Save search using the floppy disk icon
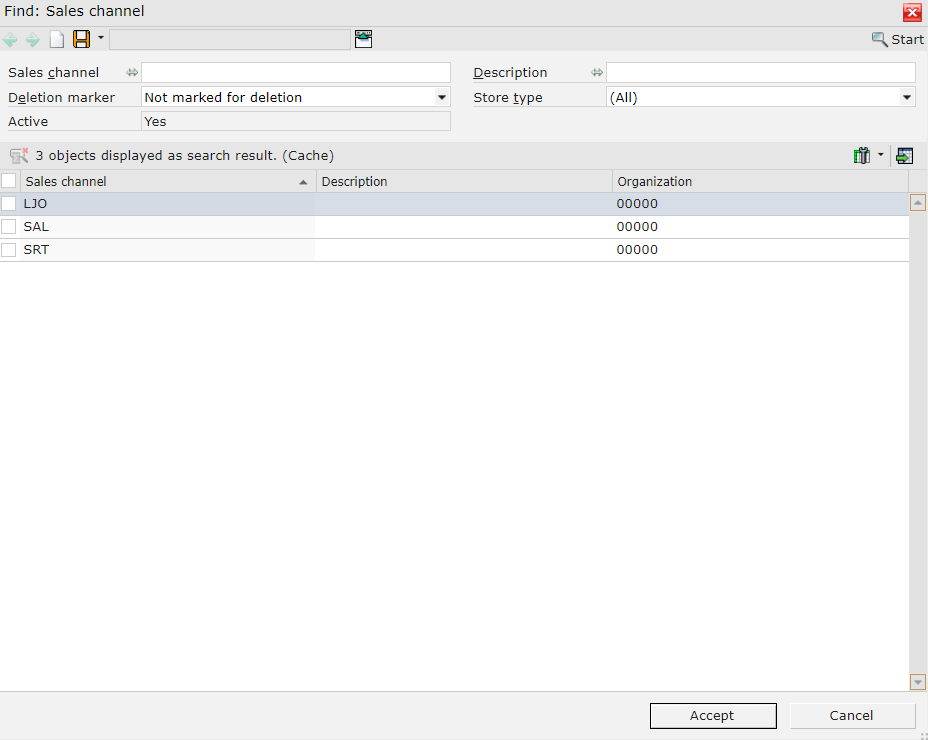The height and width of the screenshot is (740, 928). click(82, 40)
